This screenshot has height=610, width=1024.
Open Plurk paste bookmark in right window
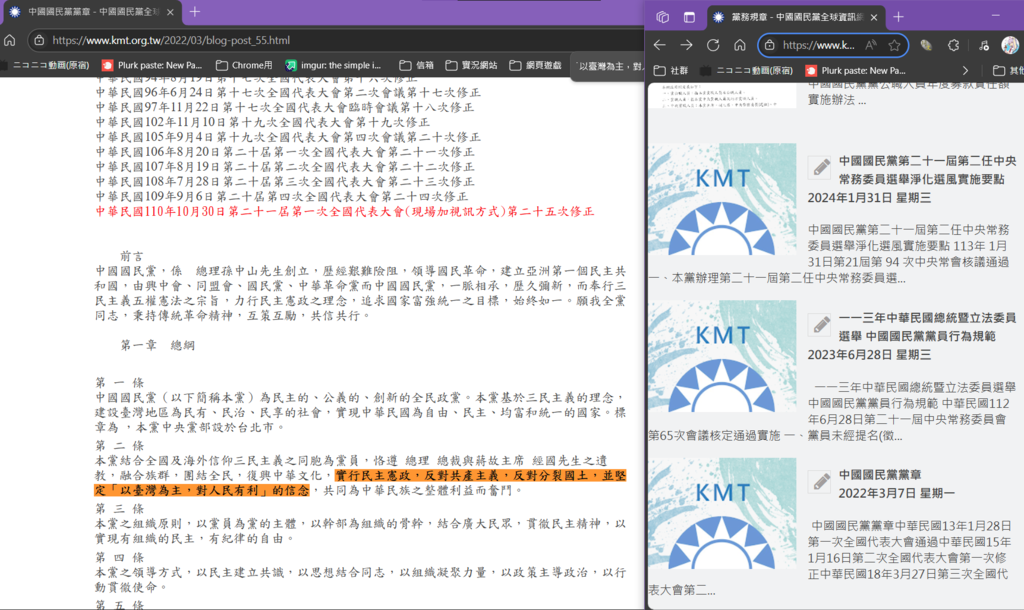point(856,71)
